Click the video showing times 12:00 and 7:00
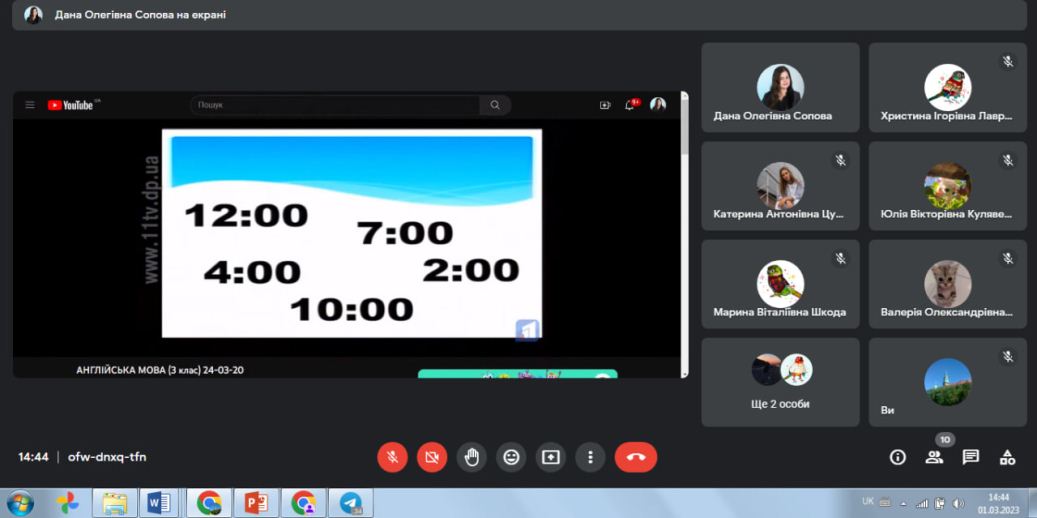1037x518 pixels. click(352, 234)
